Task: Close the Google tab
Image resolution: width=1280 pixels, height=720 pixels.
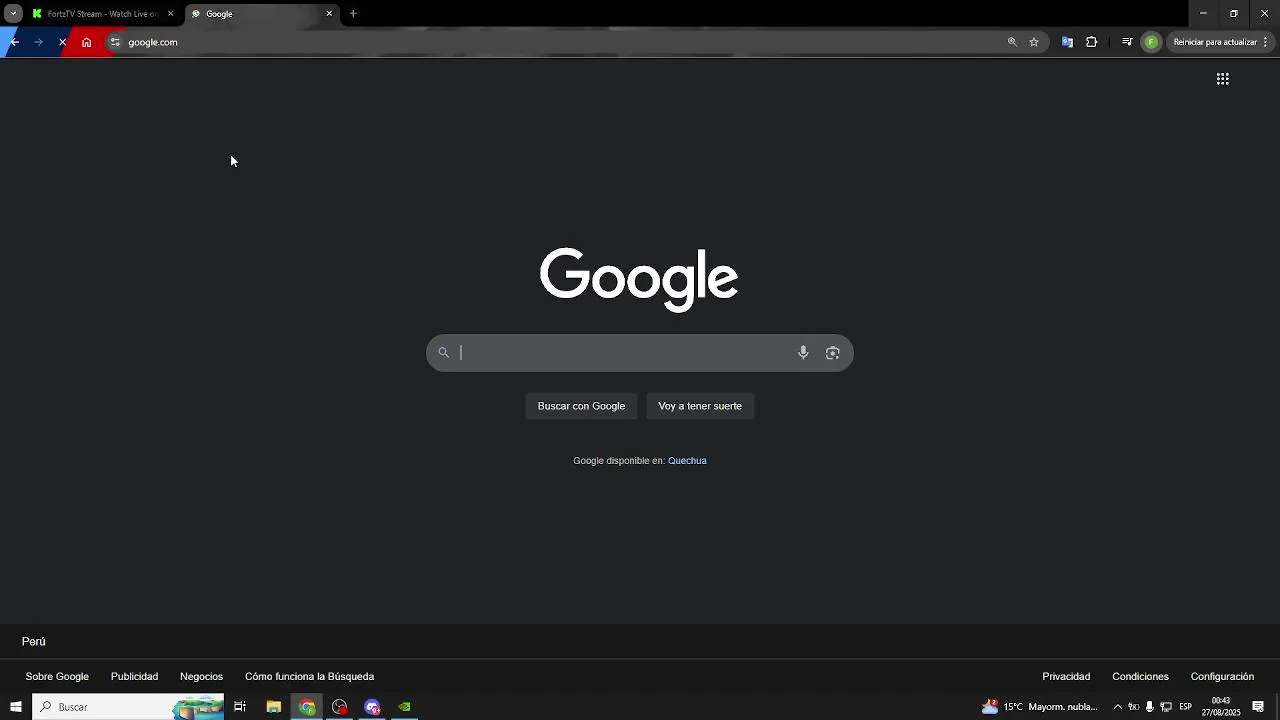Action: click(x=329, y=14)
